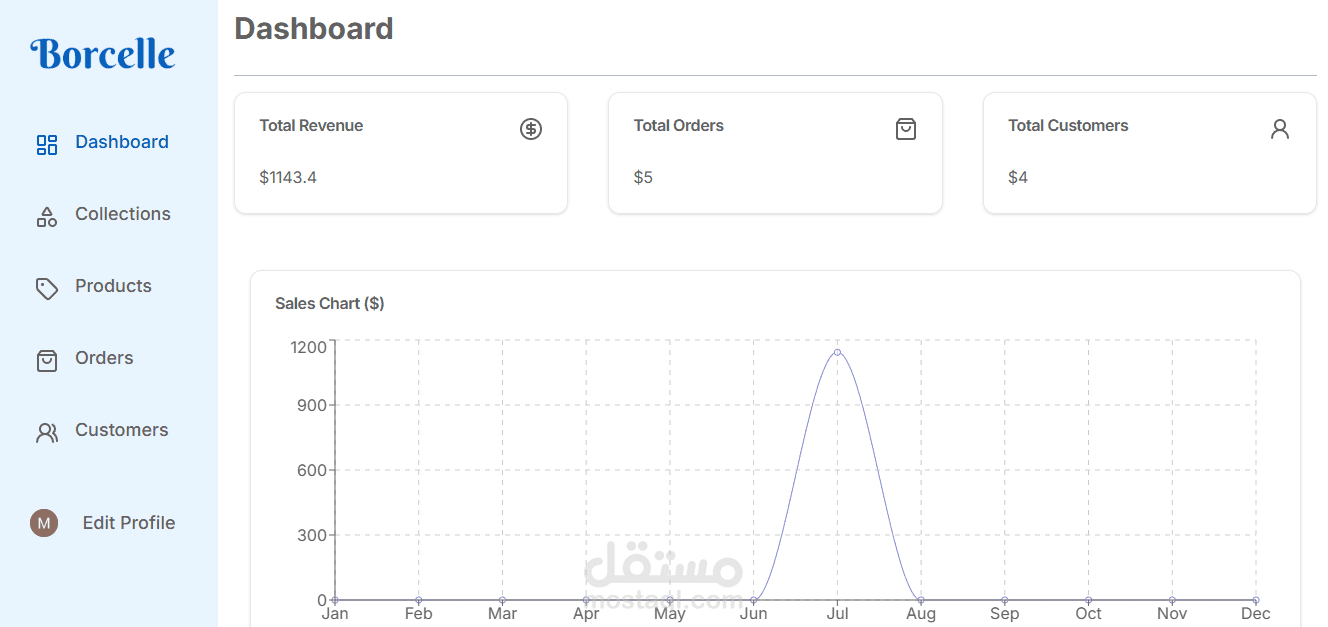Viewport: 1328px width, 627px height.
Task: Click the Aug data point on sales chart
Action: coord(921,600)
